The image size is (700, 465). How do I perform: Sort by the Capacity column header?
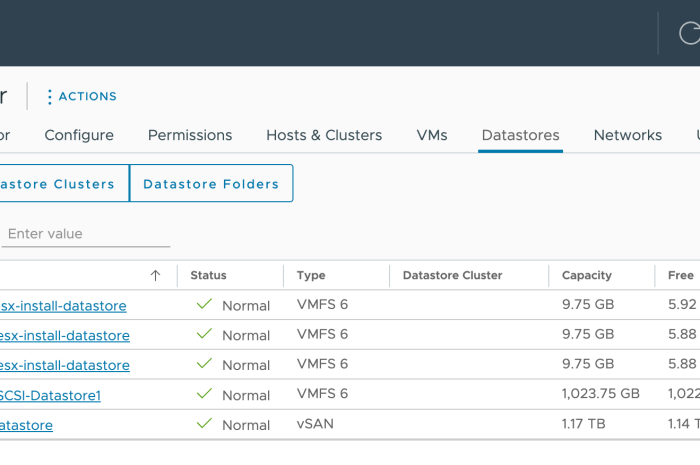pos(586,275)
